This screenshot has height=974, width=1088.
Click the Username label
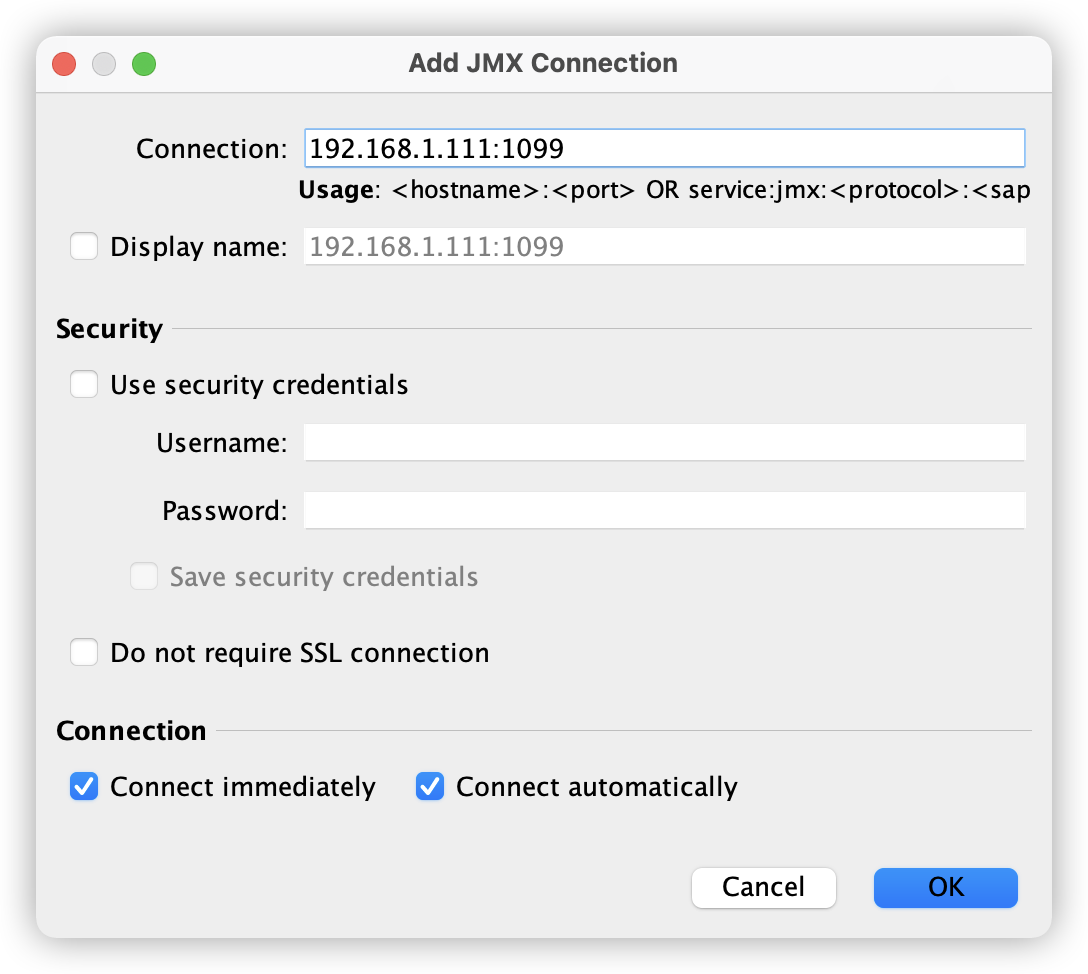point(222,442)
